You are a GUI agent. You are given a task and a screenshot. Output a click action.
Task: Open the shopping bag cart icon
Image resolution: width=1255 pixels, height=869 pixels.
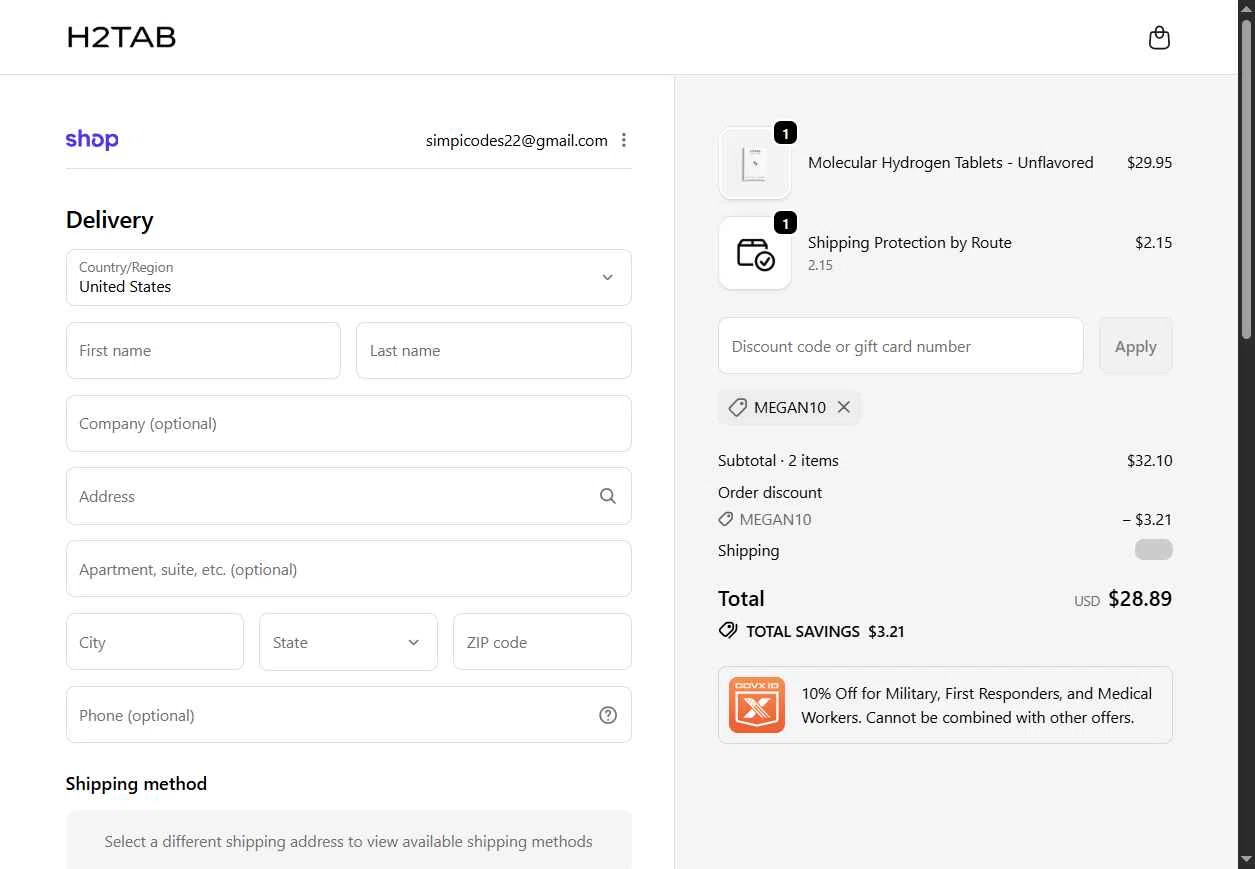pyautogui.click(x=1159, y=38)
